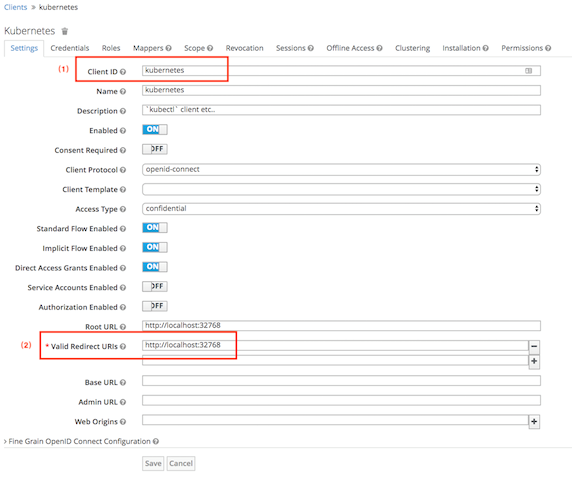Click the Web Origins input field

[335, 420]
